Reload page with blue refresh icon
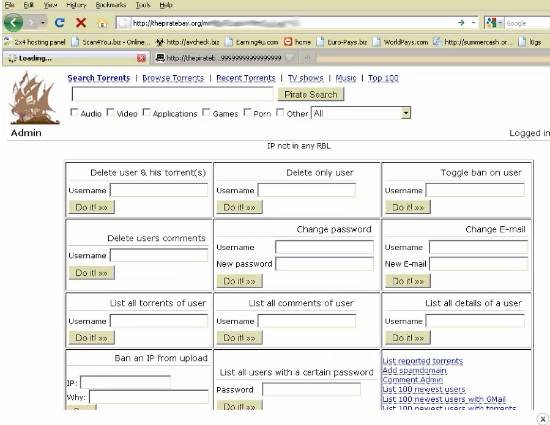 (x=60, y=23)
